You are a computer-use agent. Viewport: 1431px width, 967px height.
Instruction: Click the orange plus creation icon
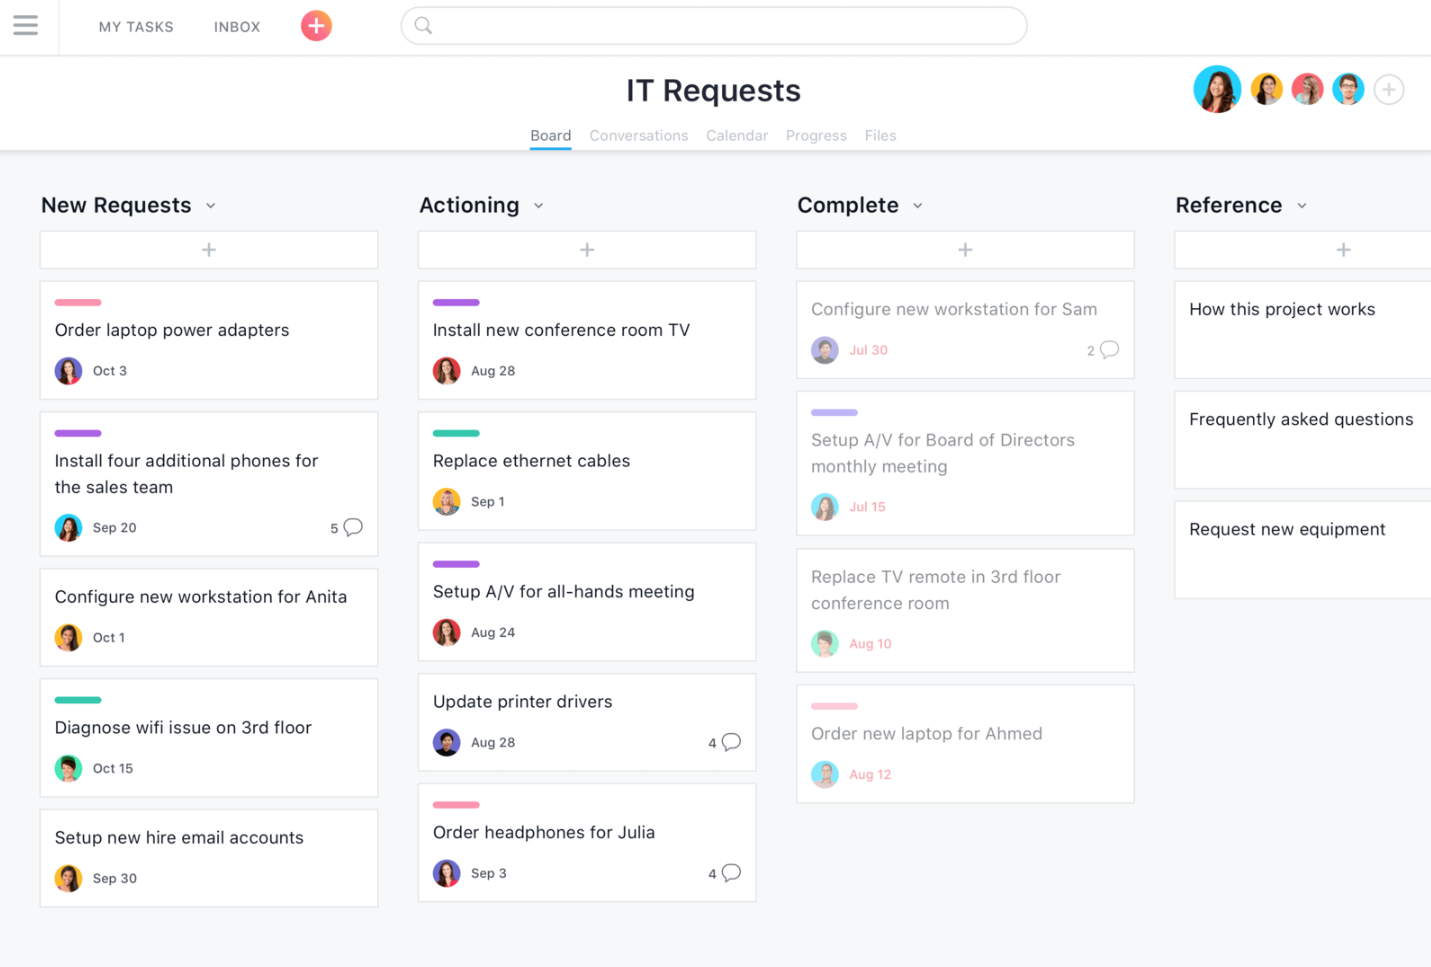tap(316, 26)
